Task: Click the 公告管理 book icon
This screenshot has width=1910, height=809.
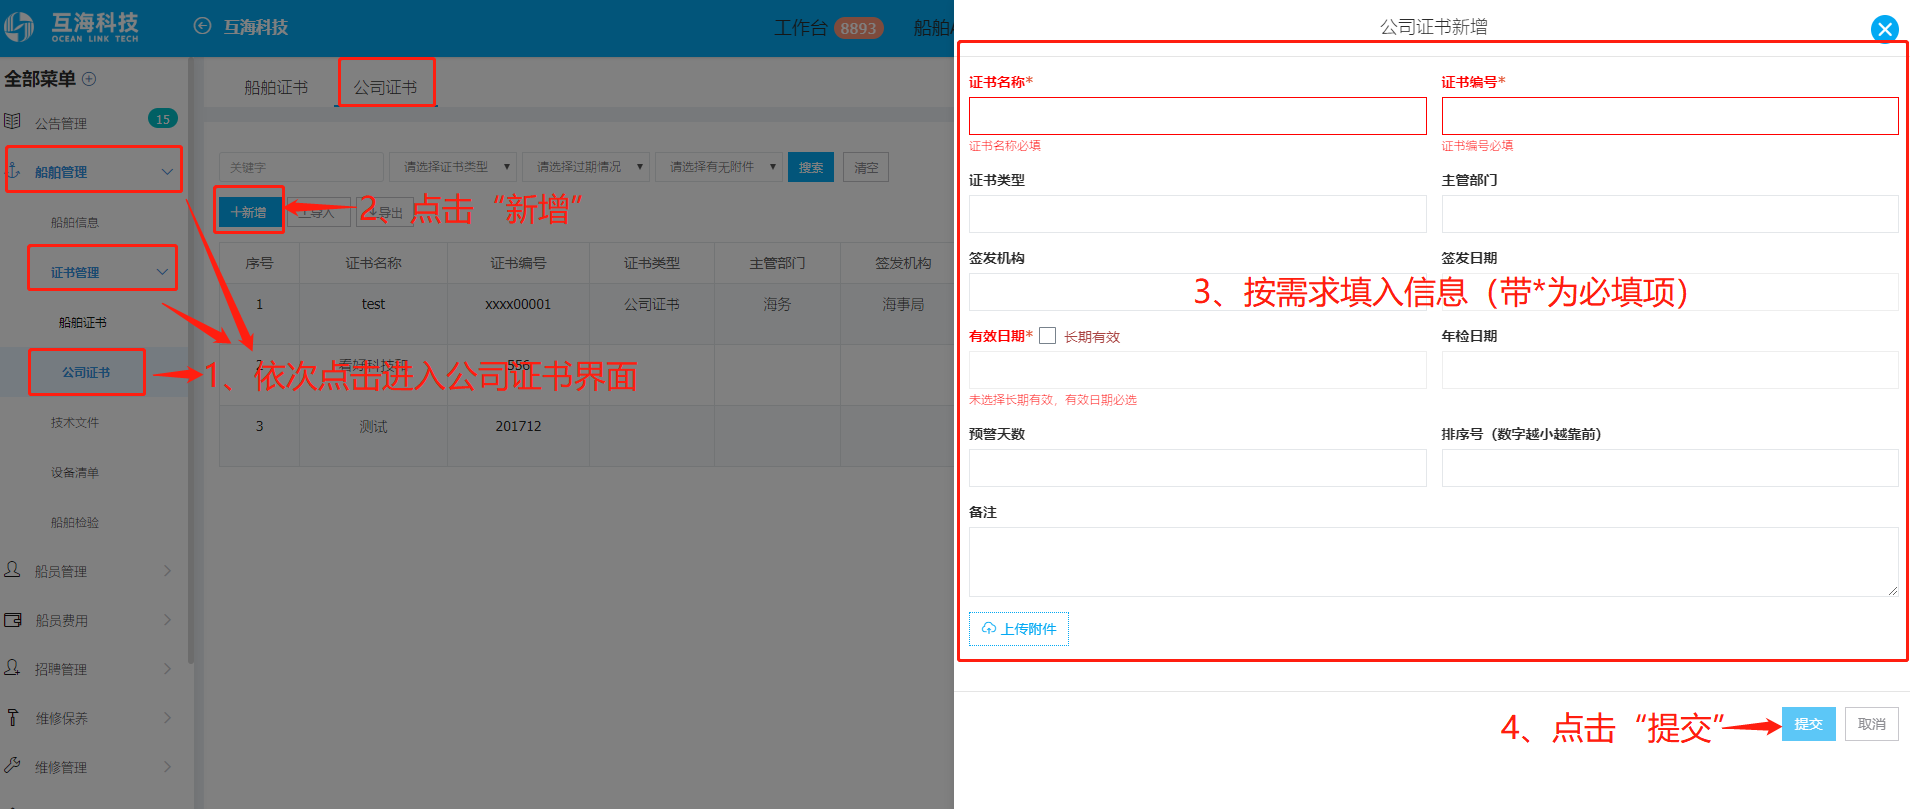Action: (12, 121)
